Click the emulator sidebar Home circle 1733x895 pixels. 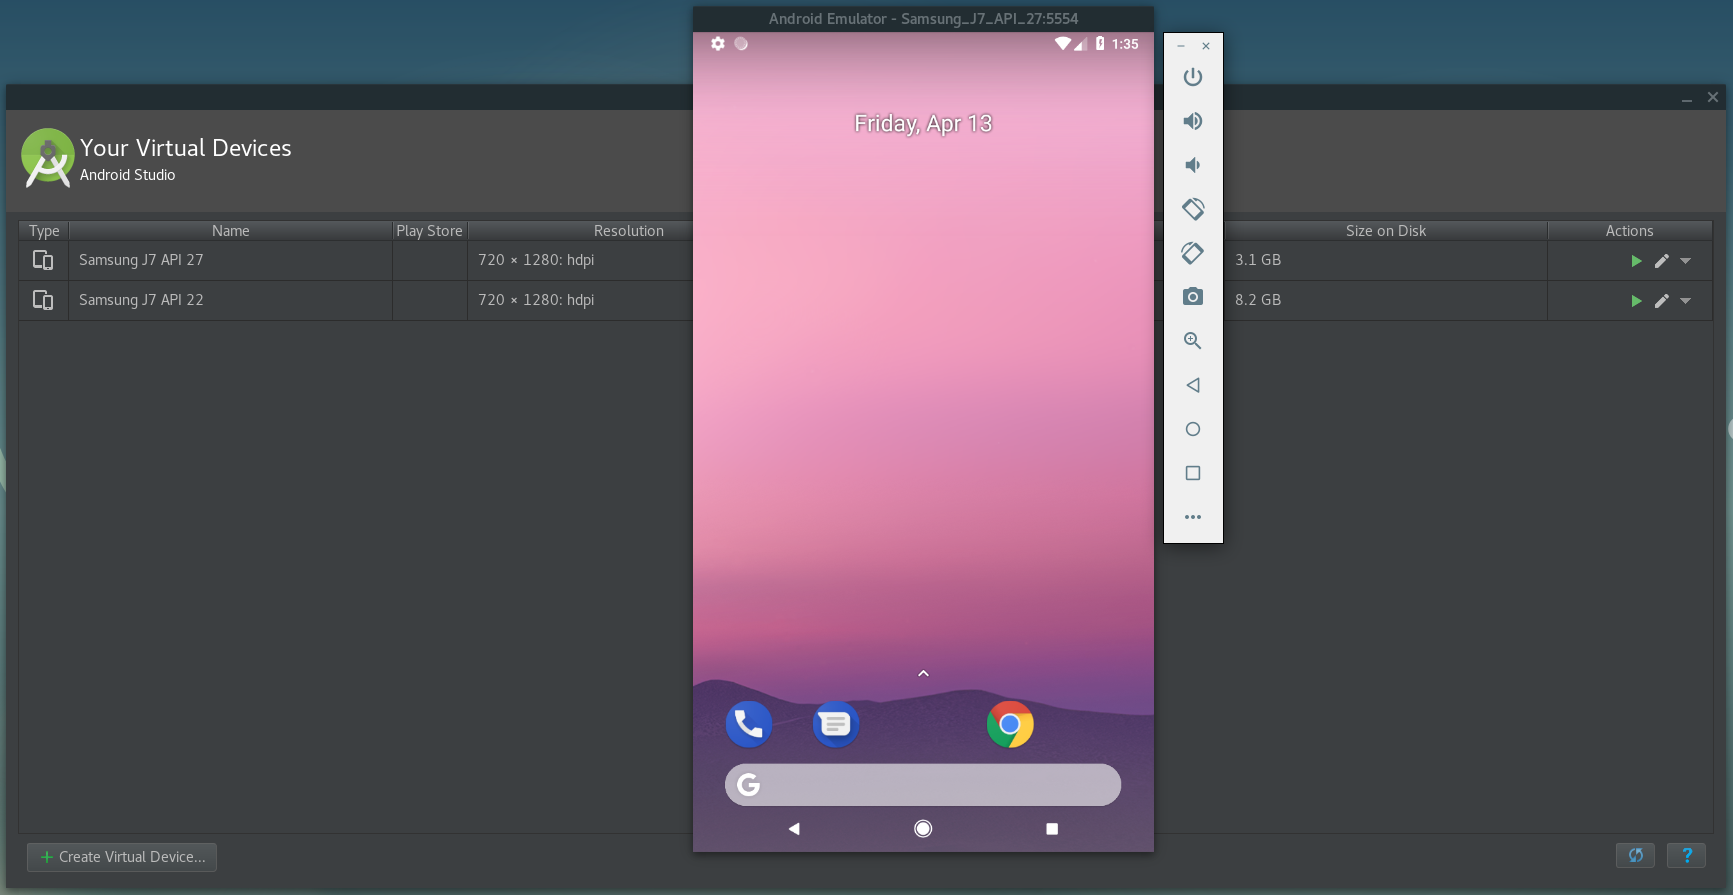[x=1192, y=429]
